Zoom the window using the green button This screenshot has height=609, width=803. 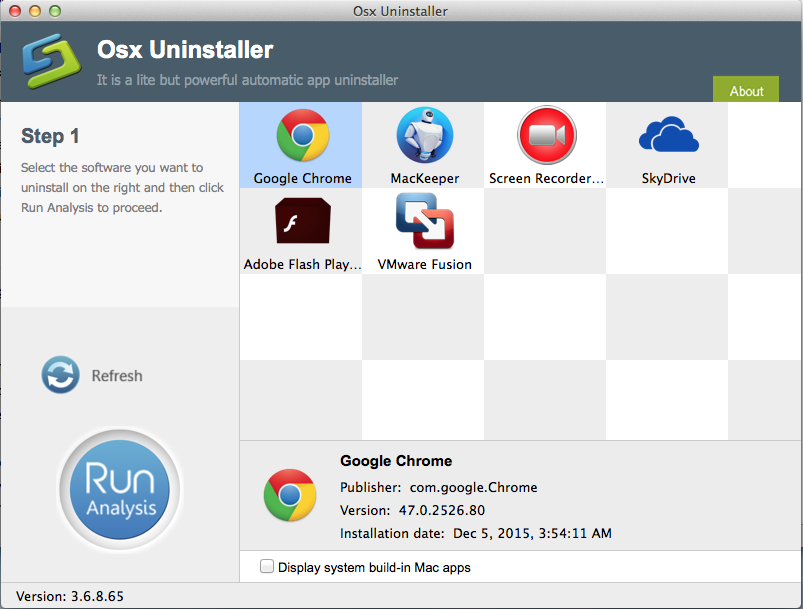point(55,11)
